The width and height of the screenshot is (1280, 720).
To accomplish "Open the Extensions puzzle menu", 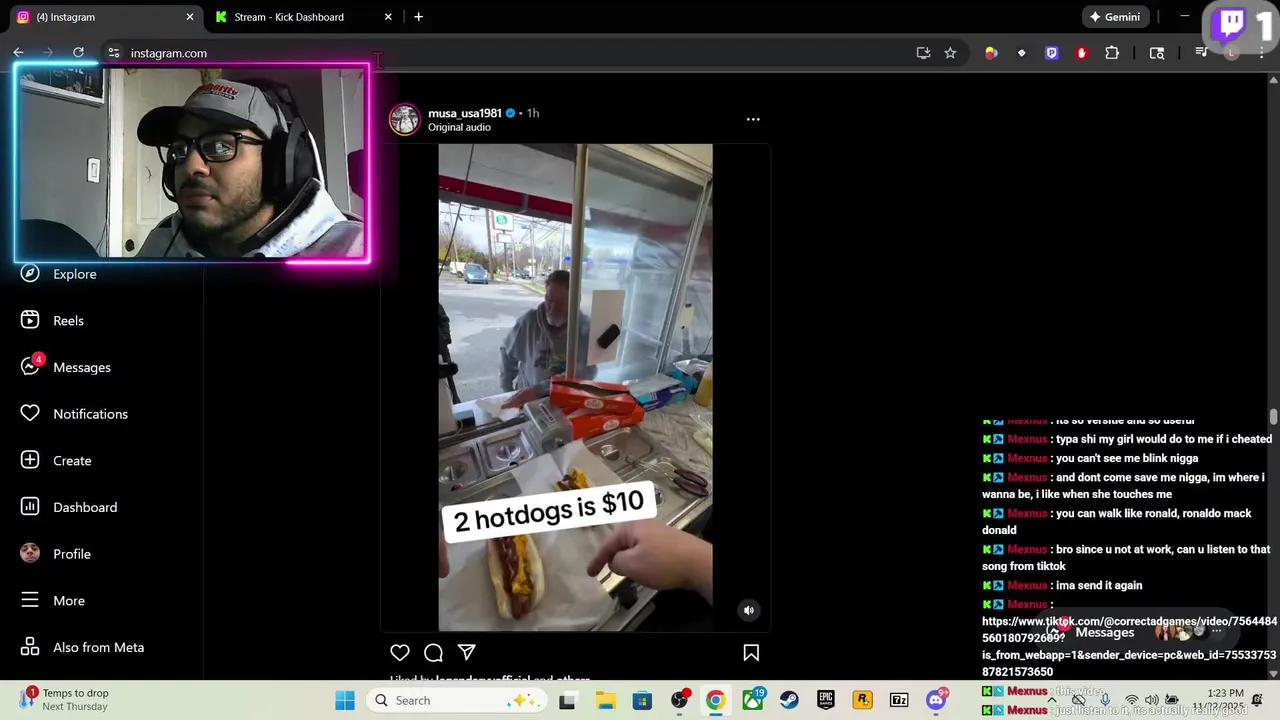I will (1112, 53).
